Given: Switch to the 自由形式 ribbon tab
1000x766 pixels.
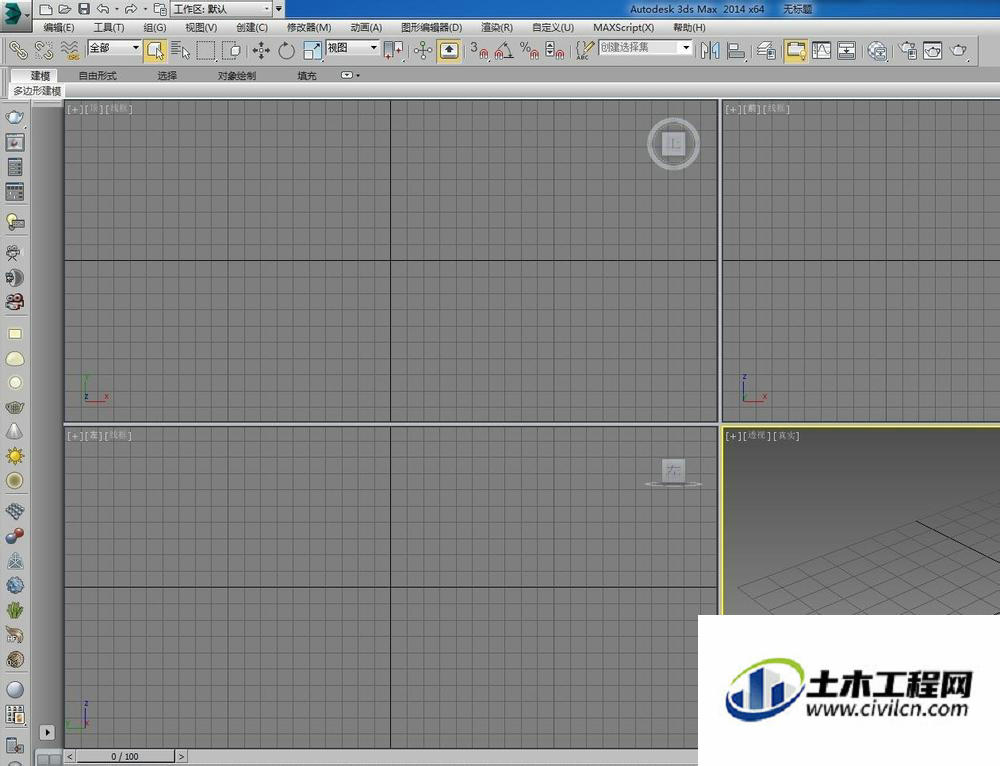Looking at the screenshot, I should pos(98,75).
